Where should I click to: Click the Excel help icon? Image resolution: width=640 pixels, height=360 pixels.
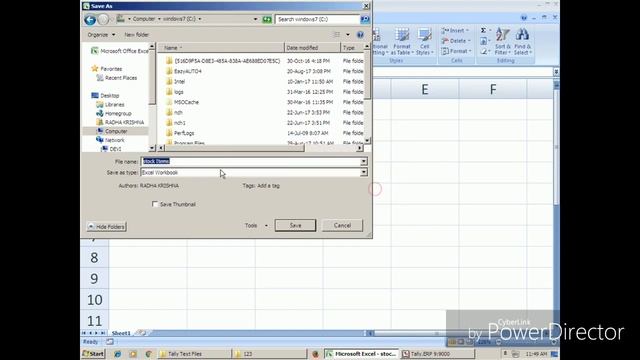click(x=524, y=18)
